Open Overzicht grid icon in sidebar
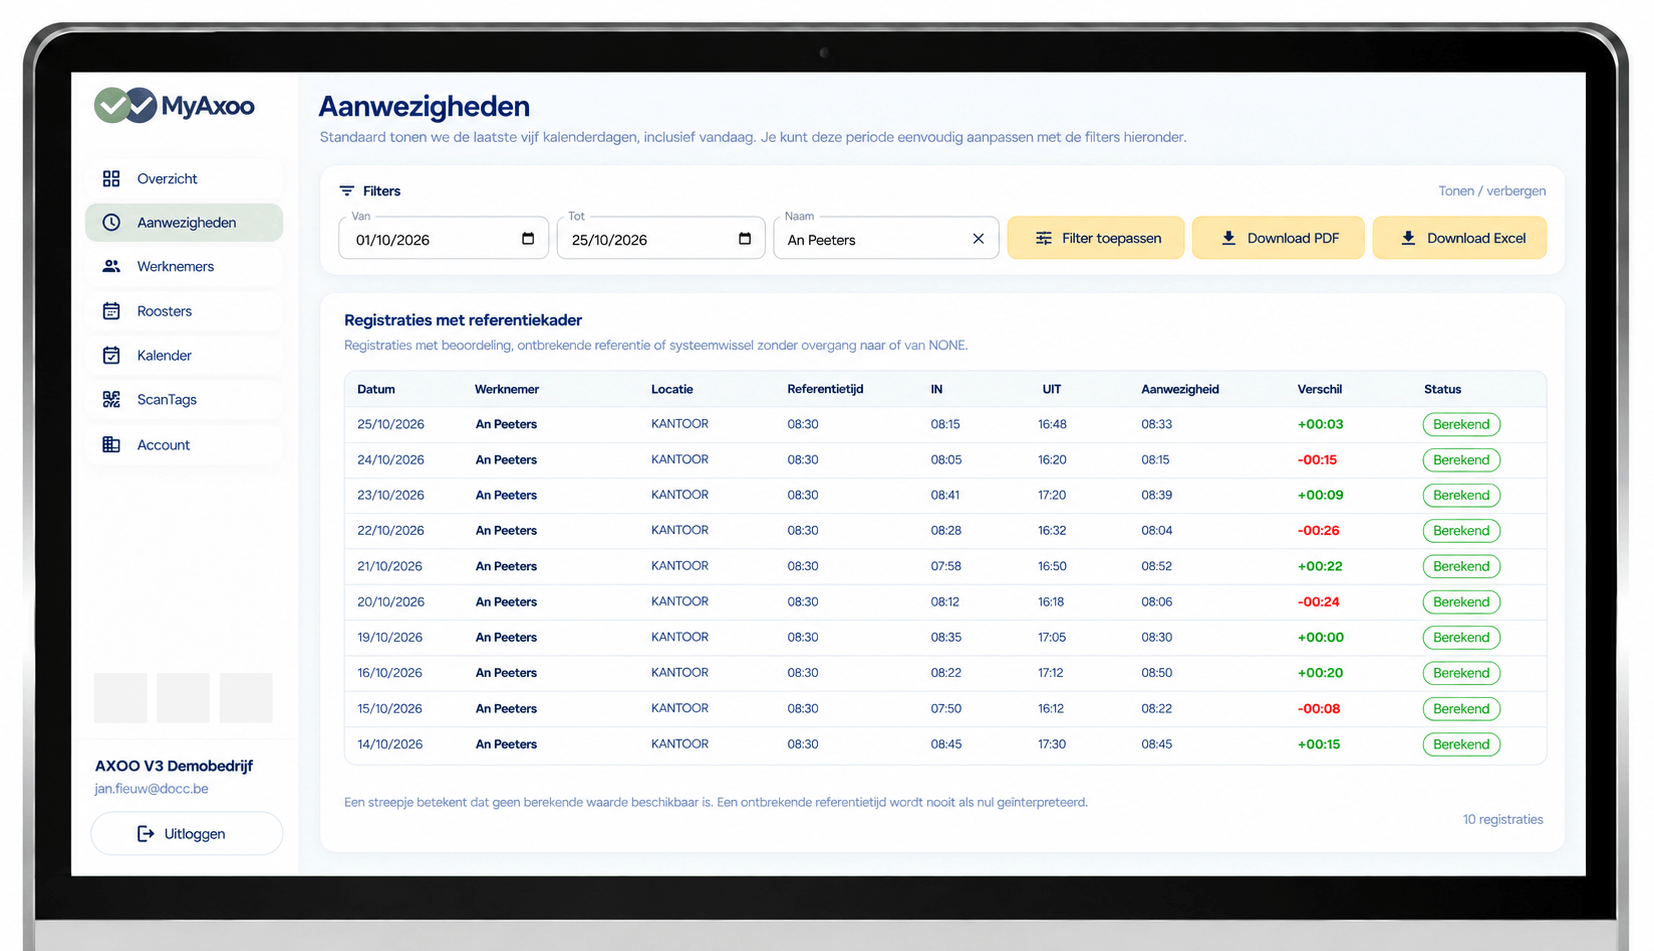The height and width of the screenshot is (951, 1654). (x=111, y=178)
